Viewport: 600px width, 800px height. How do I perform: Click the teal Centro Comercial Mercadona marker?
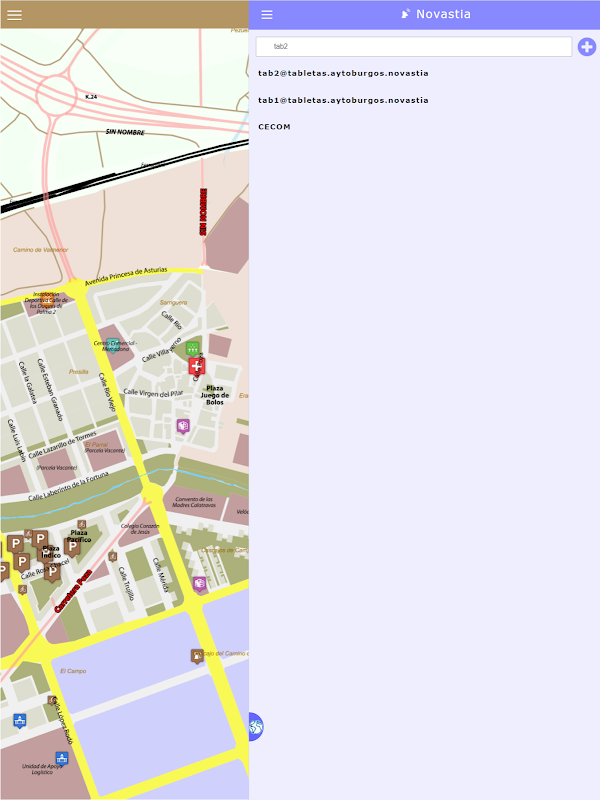tap(113, 345)
